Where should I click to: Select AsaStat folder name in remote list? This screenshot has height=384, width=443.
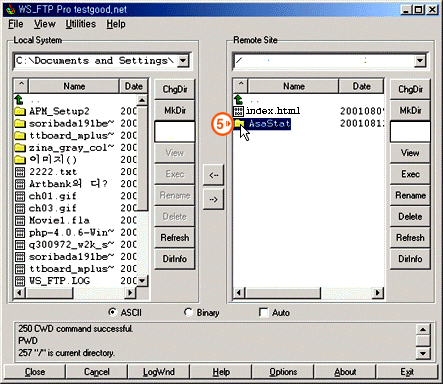pos(269,124)
